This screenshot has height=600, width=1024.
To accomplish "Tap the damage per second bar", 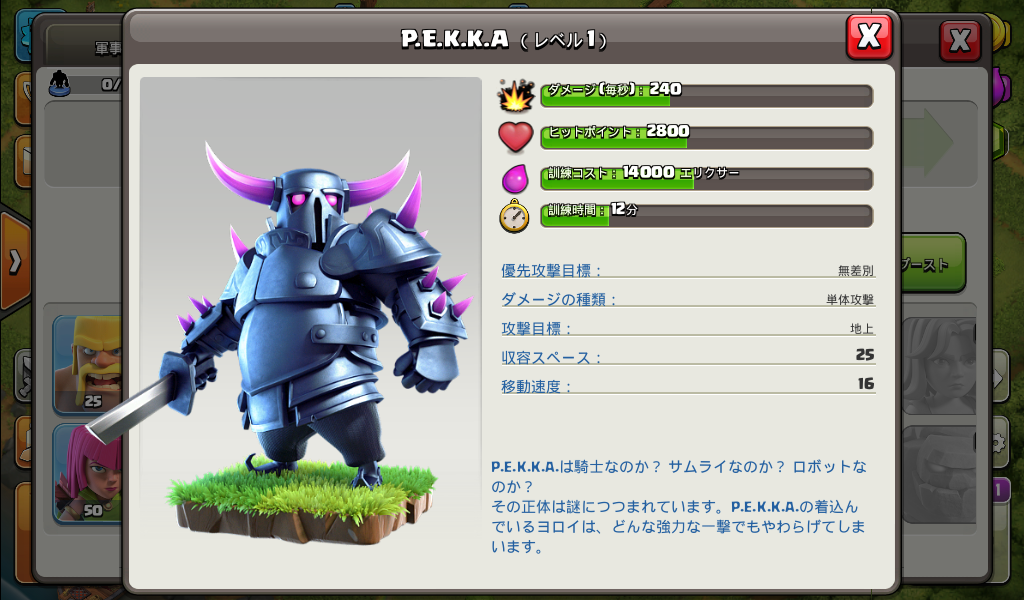I will click(707, 95).
